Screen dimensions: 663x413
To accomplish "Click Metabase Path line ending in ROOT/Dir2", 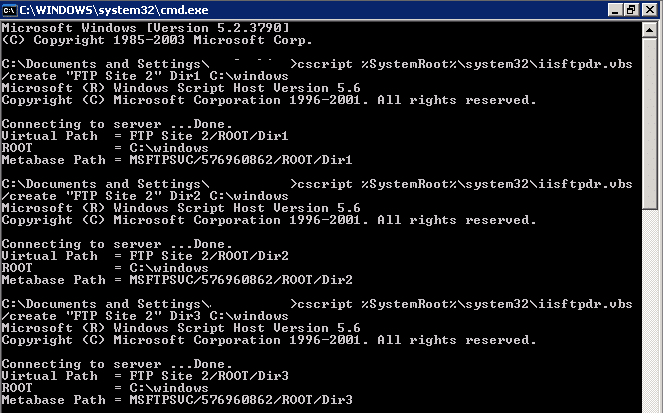I will coord(177,280).
